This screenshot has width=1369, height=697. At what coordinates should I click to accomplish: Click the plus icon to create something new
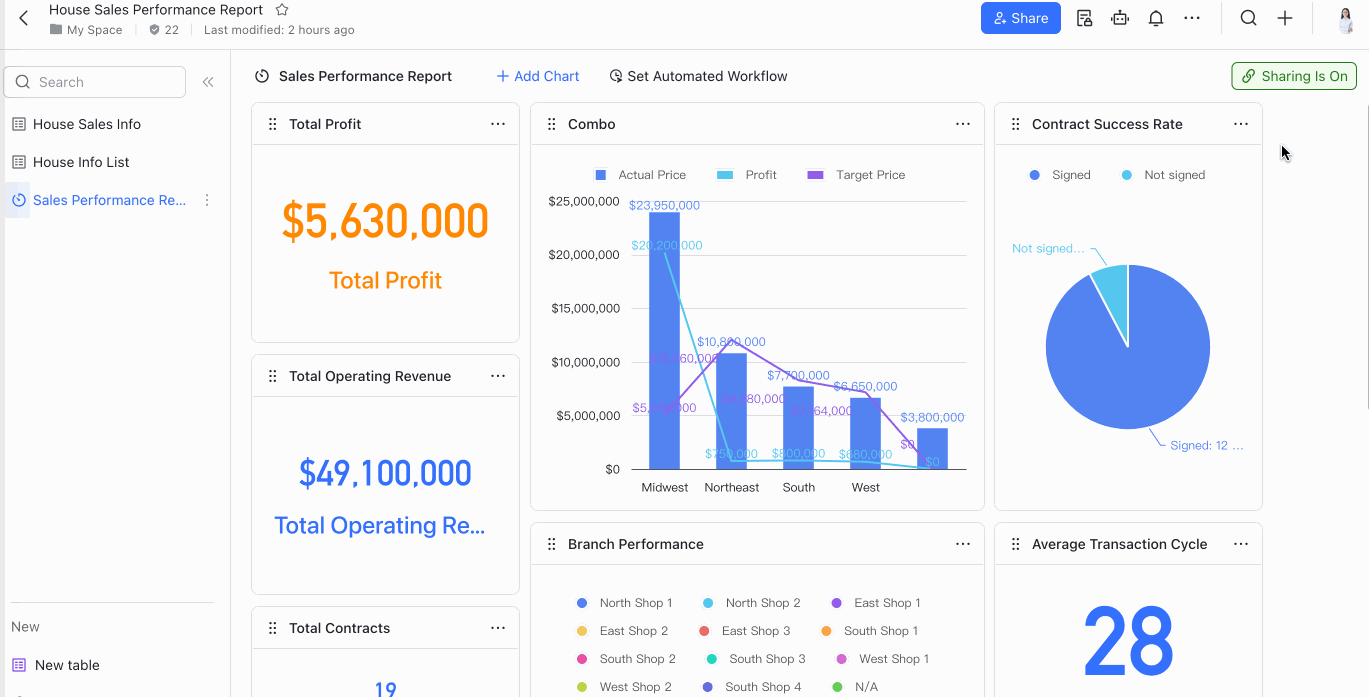pos(1285,17)
